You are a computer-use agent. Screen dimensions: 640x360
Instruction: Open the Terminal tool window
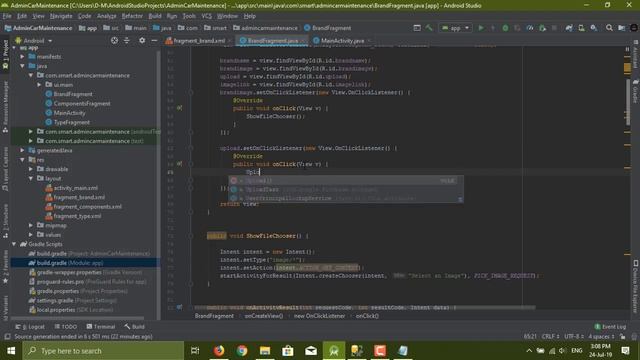click(x=101, y=327)
